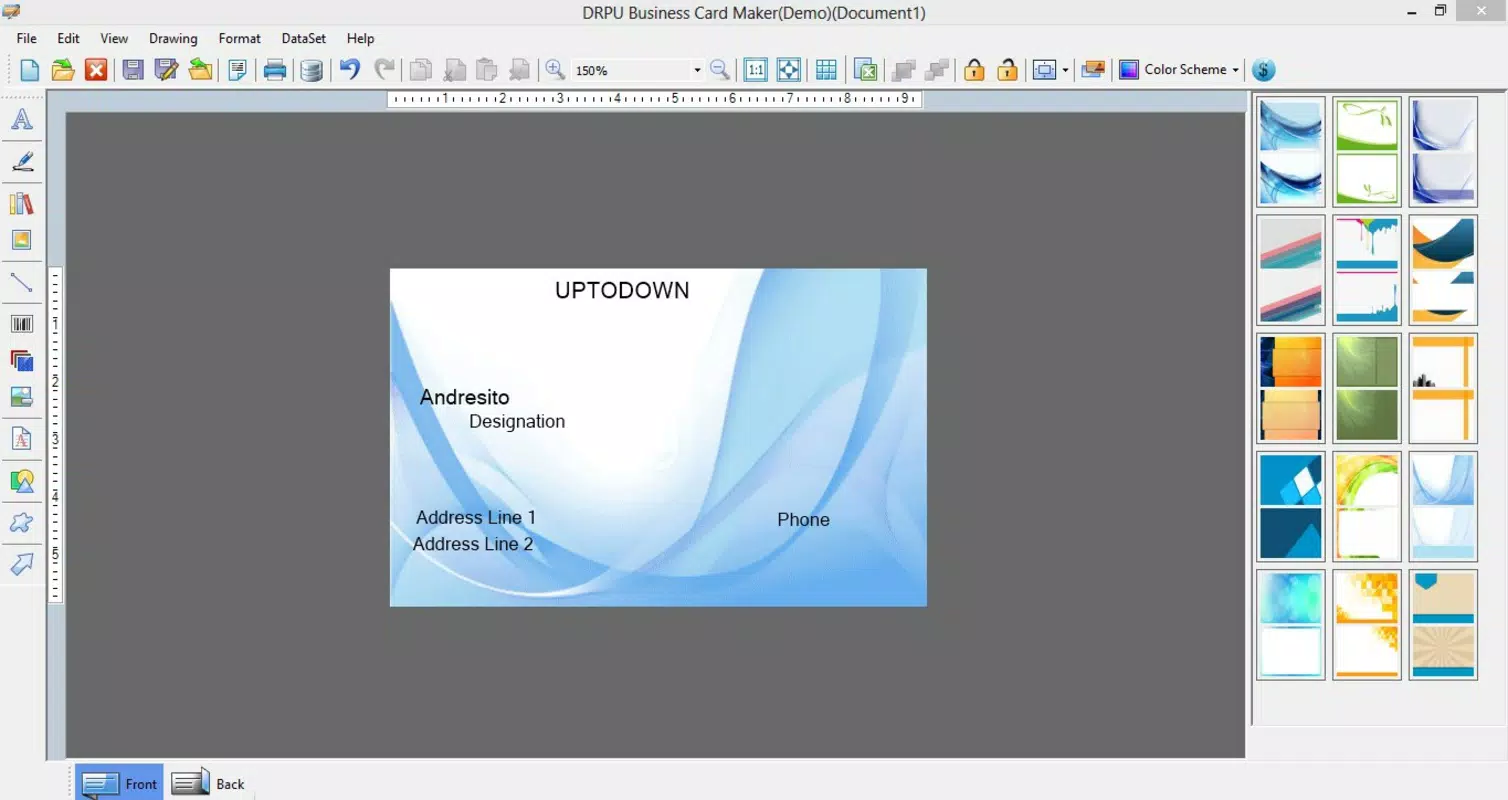The height and width of the screenshot is (800, 1508).
Task: Open the books library icon in sidebar
Action: [21, 204]
